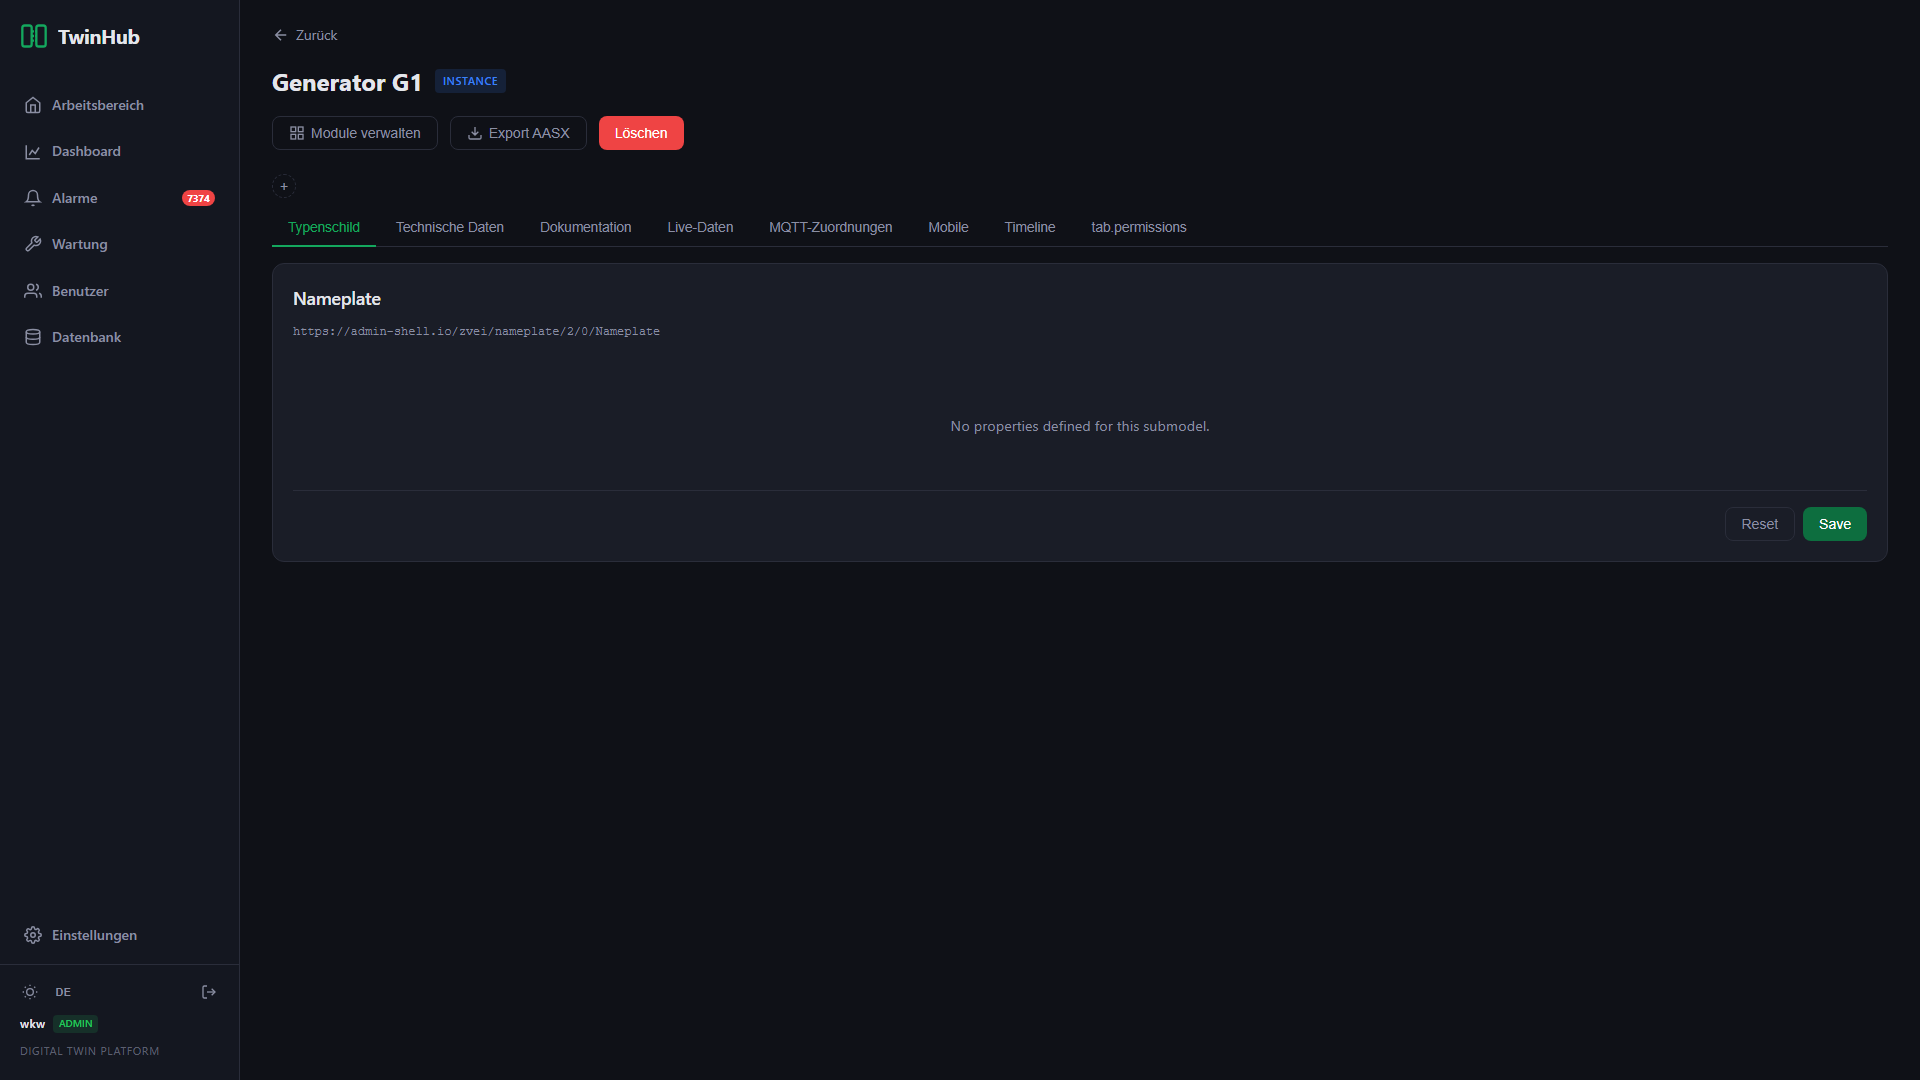Click the Nameplate semantic ID URL
This screenshot has width=1920, height=1080.
click(476, 331)
